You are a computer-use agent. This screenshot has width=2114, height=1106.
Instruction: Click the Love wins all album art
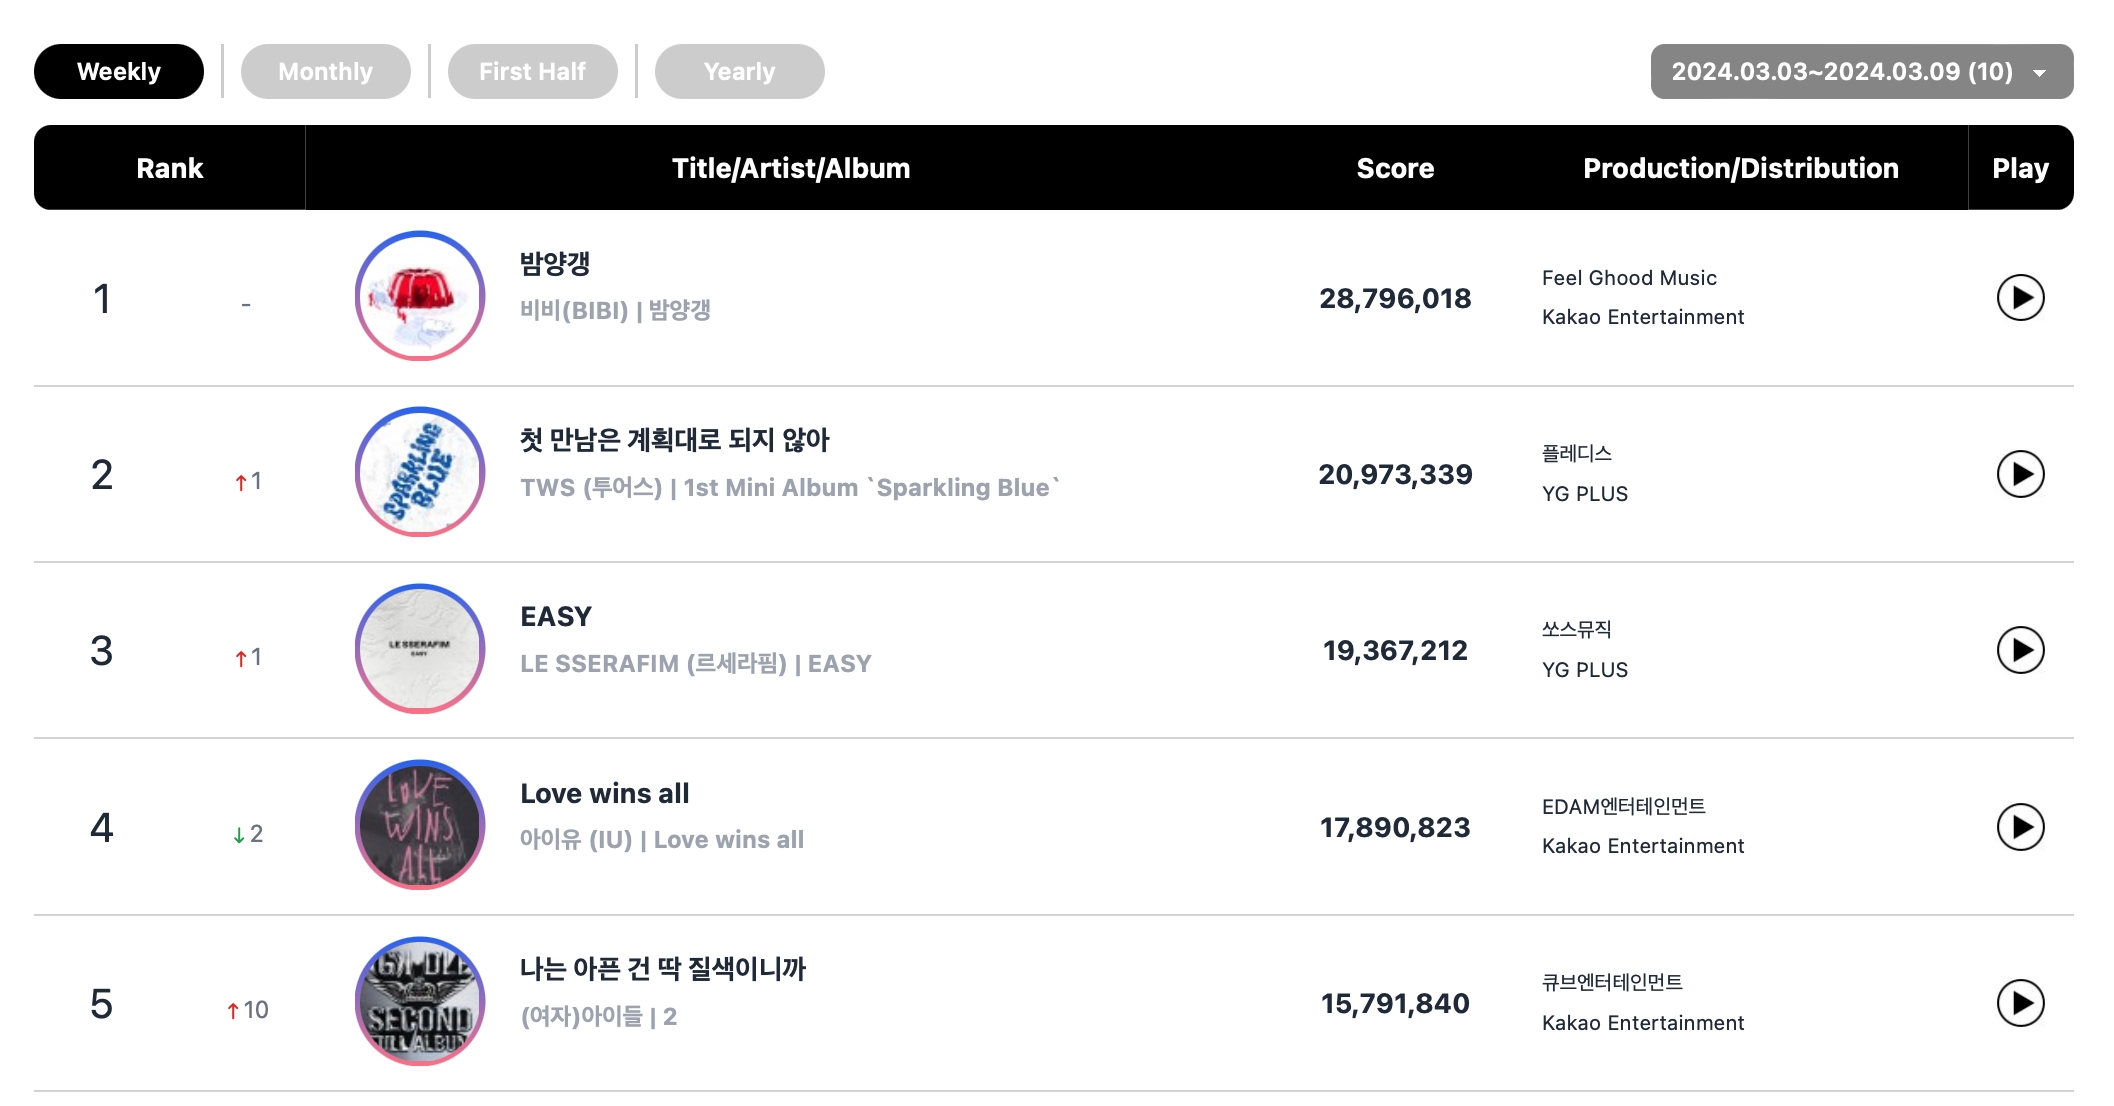[420, 825]
